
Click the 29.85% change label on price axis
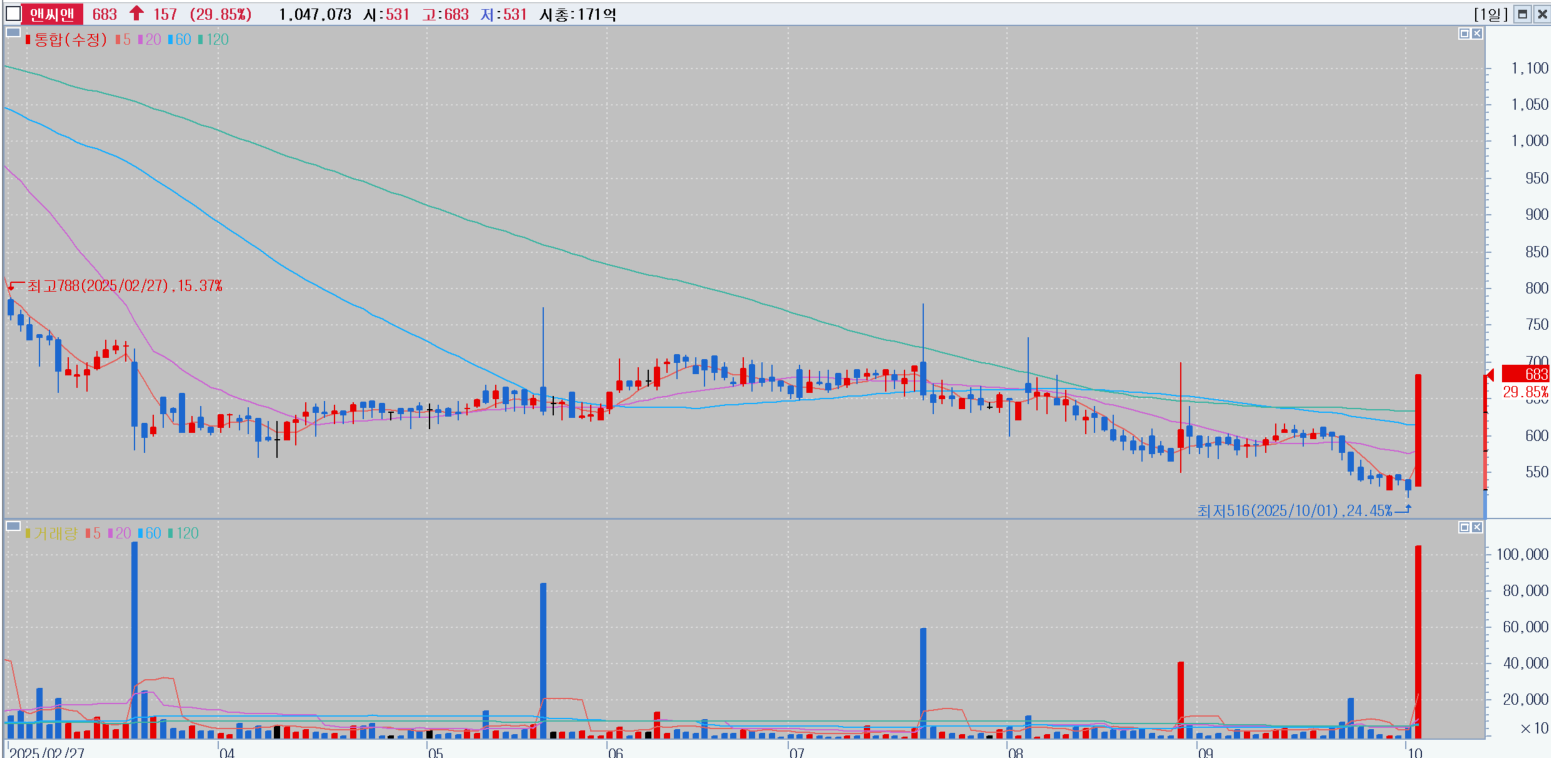[1525, 391]
